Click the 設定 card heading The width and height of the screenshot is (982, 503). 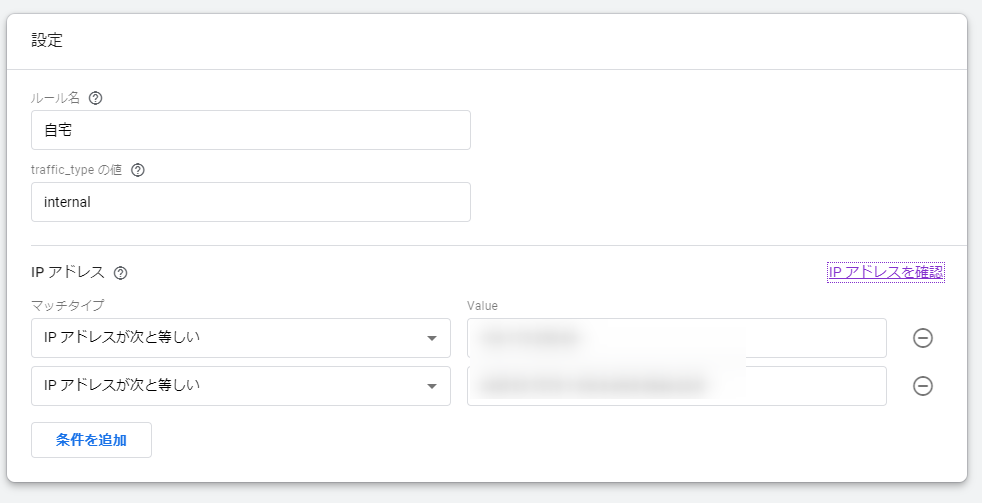pos(47,41)
